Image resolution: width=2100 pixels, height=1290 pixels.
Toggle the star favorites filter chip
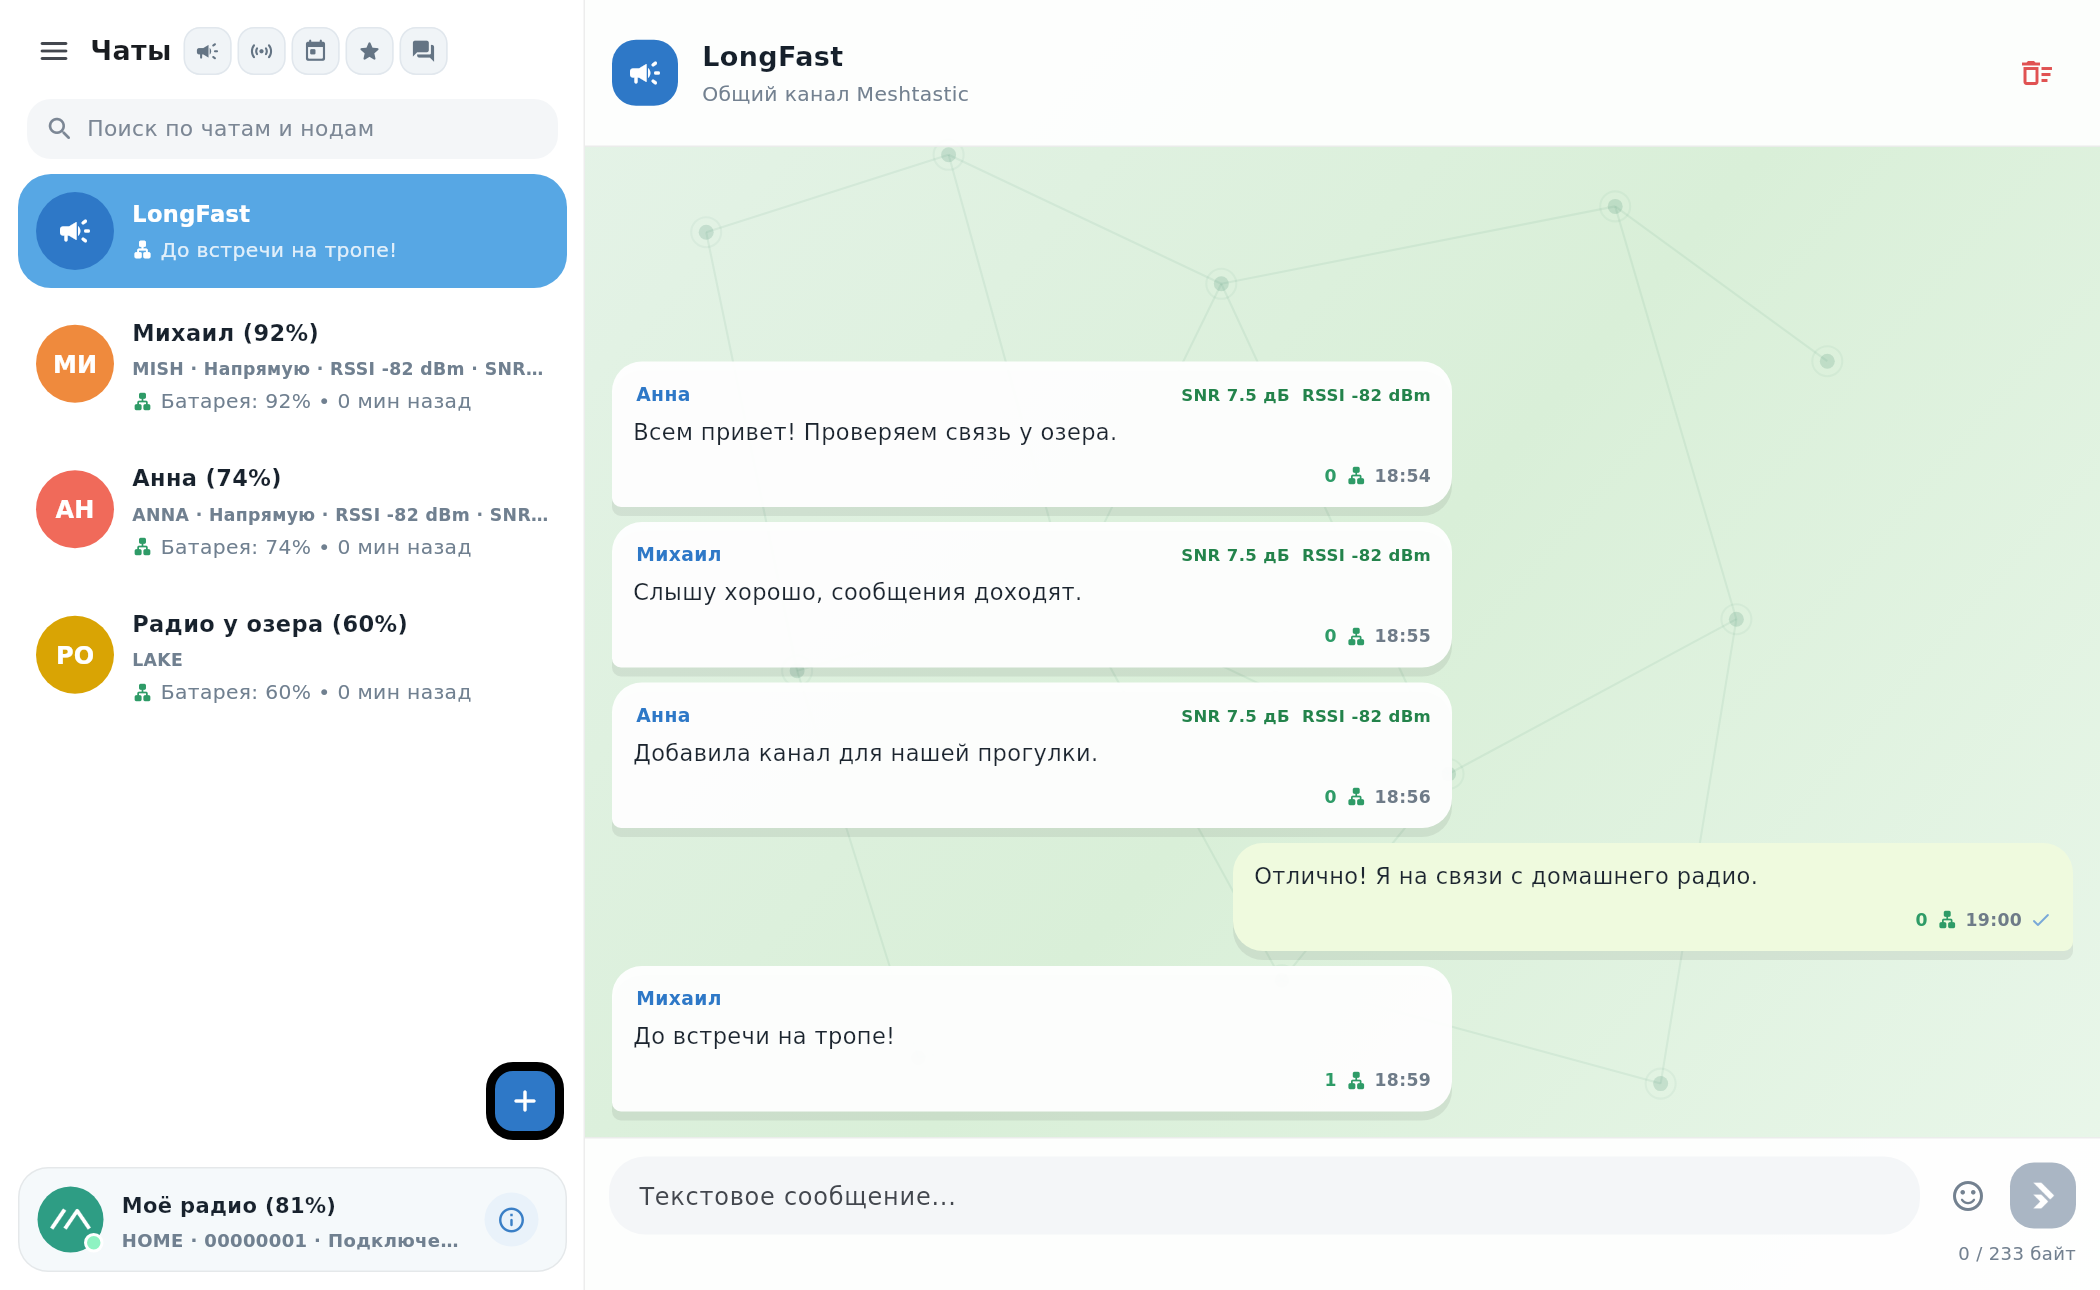[370, 51]
